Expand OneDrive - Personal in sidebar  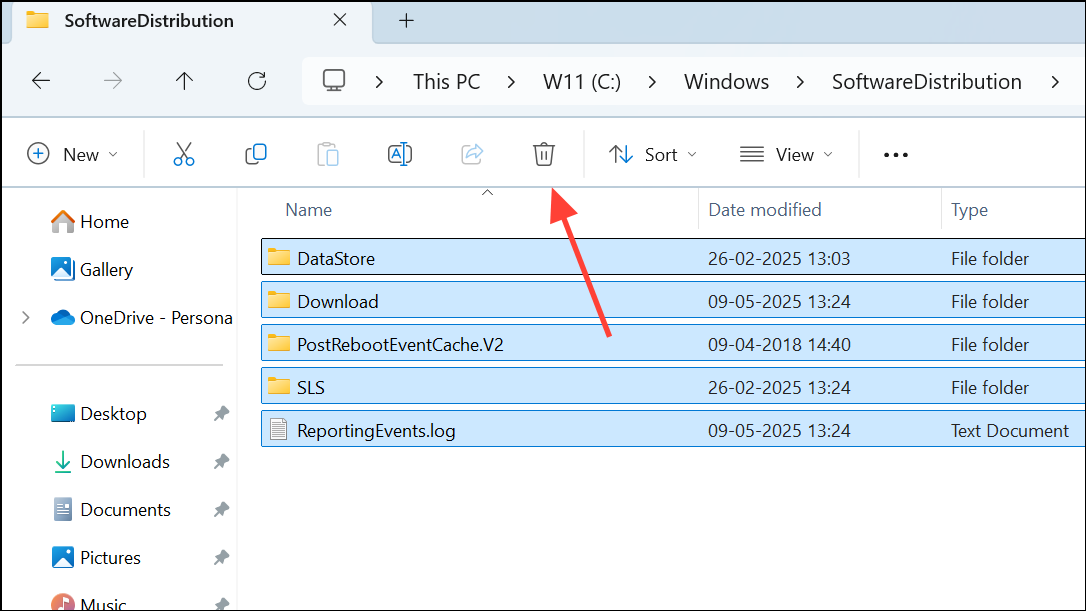(x=25, y=317)
